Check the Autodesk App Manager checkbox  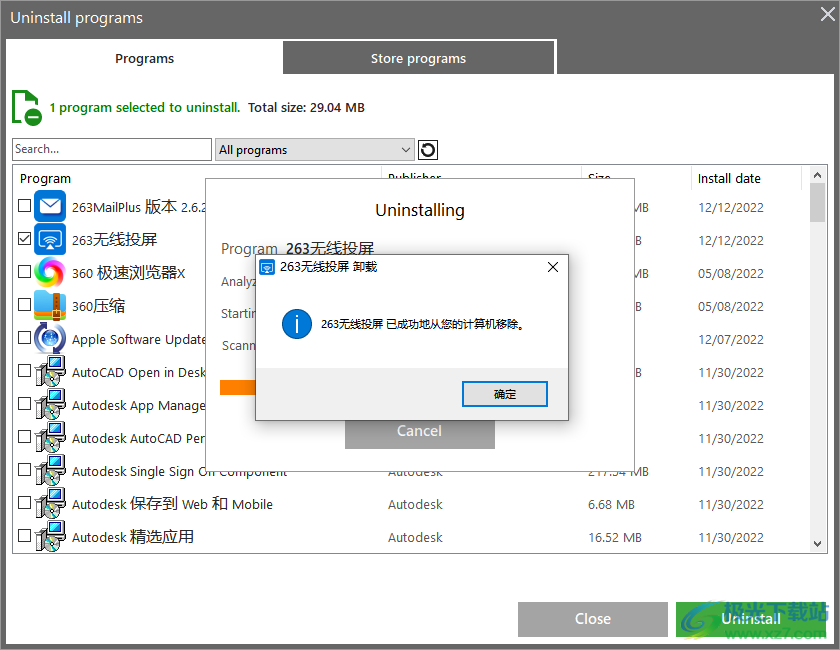point(24,404)
